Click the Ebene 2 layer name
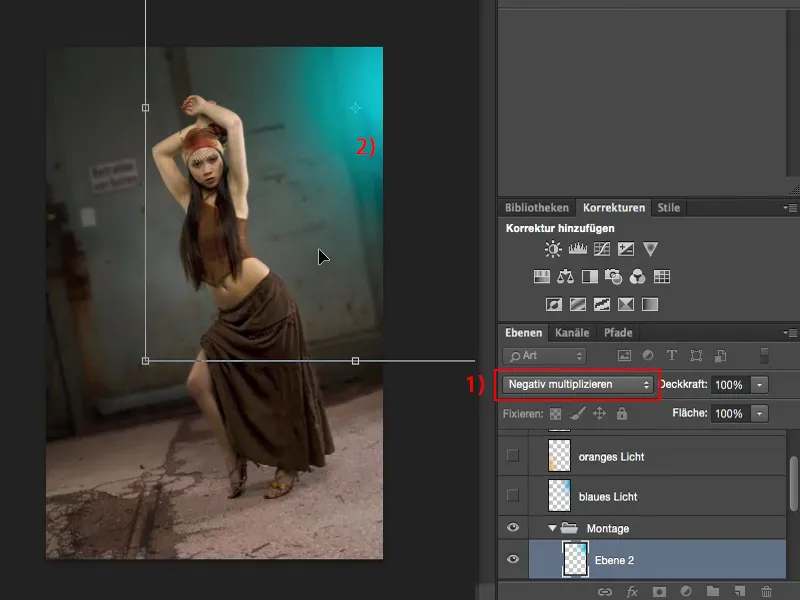Viewport: 800px width, 600px height. click(614, 560)
